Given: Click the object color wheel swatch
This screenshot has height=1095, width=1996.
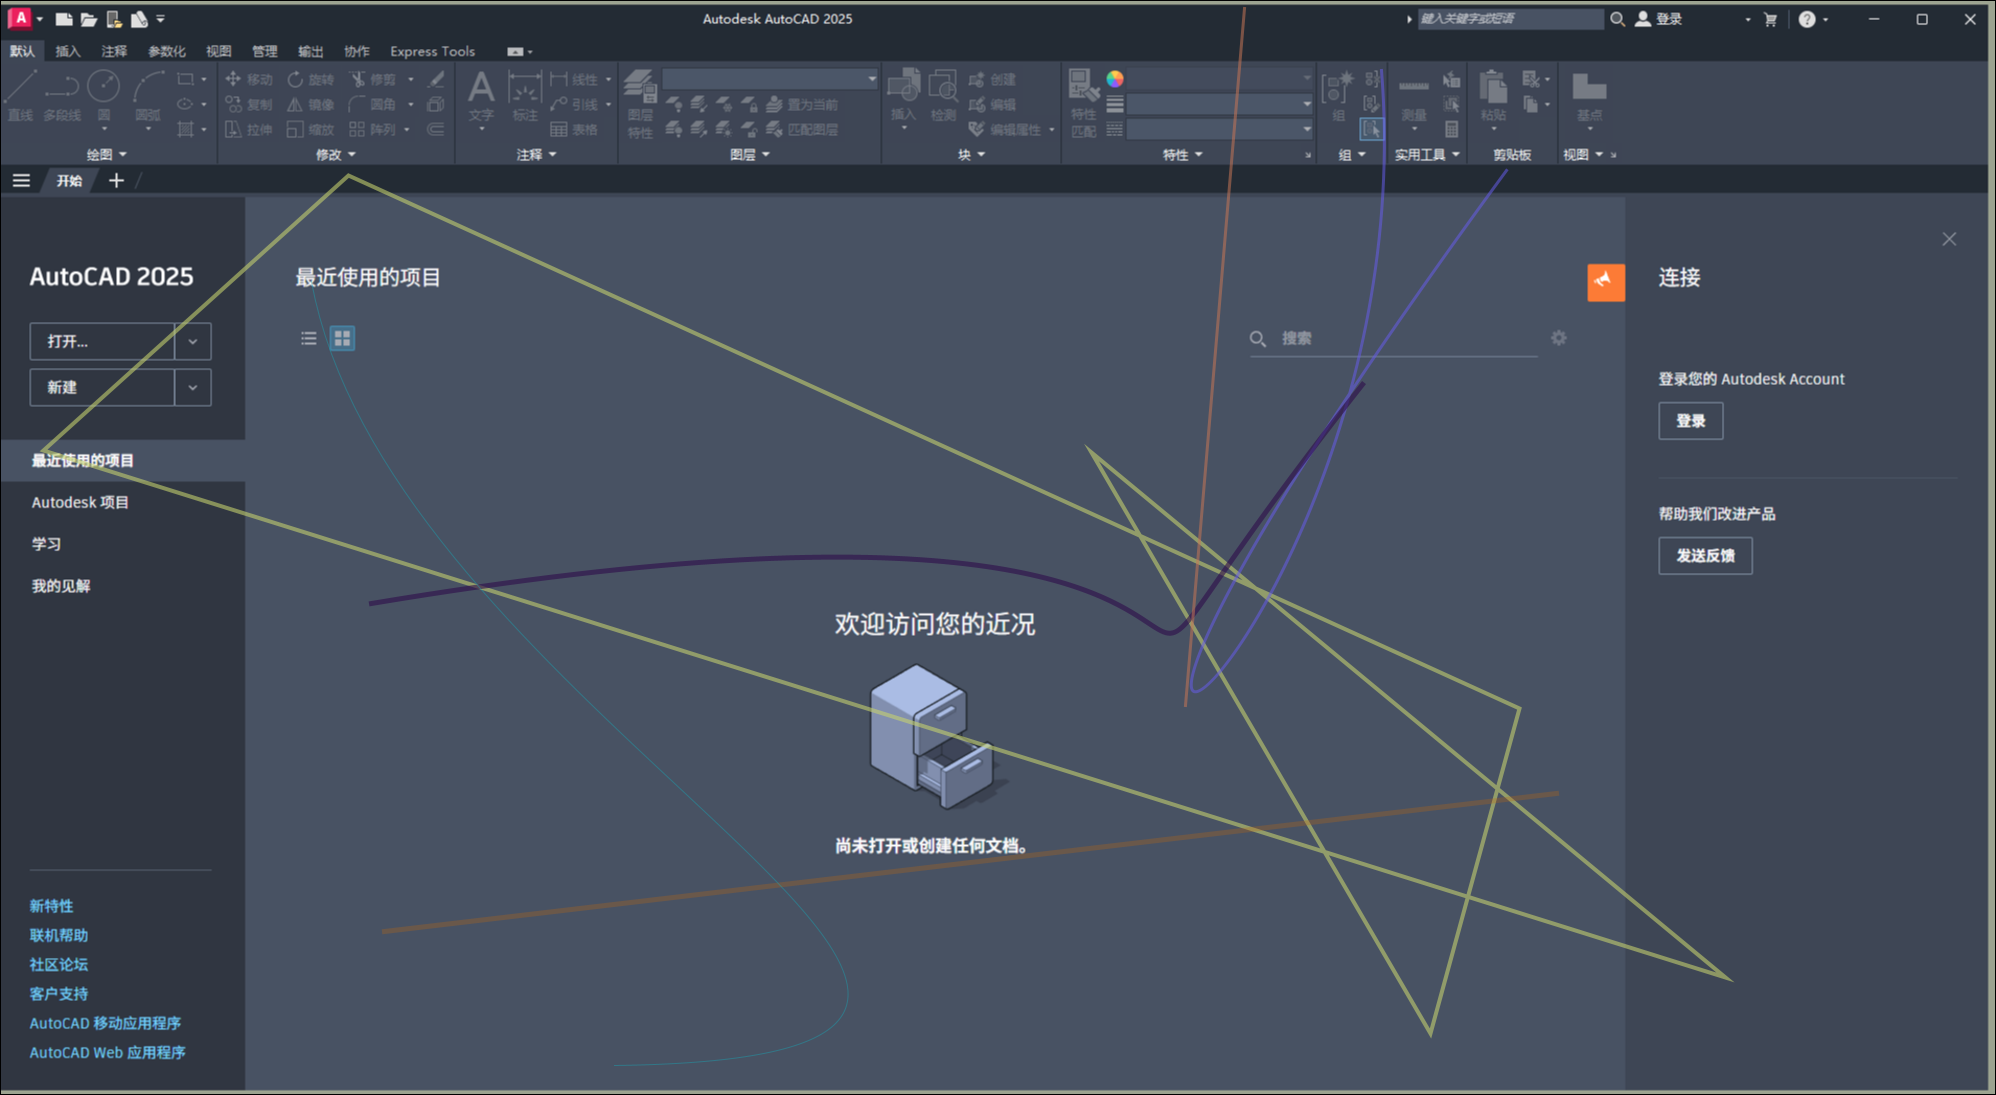Looking at the screenshot, I should click(1115, 79).
